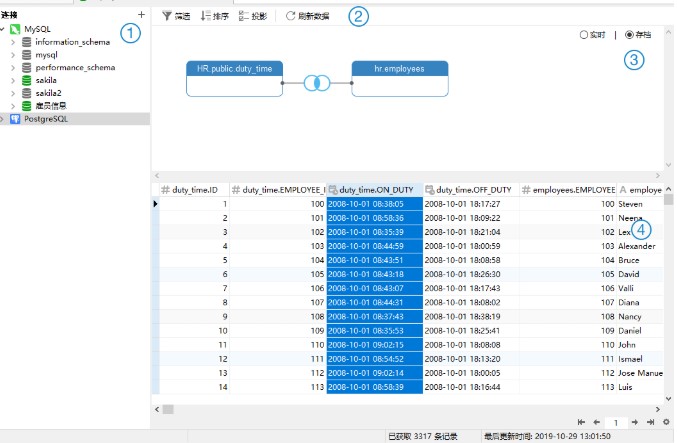Click the join circles icon between tables

point(317,83)
